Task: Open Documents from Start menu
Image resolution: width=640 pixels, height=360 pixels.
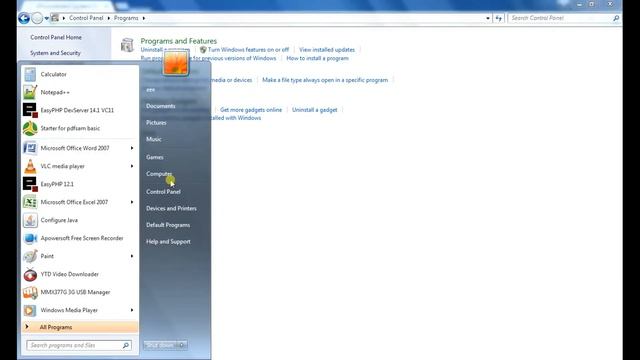Action: click(x=161, y=106)
